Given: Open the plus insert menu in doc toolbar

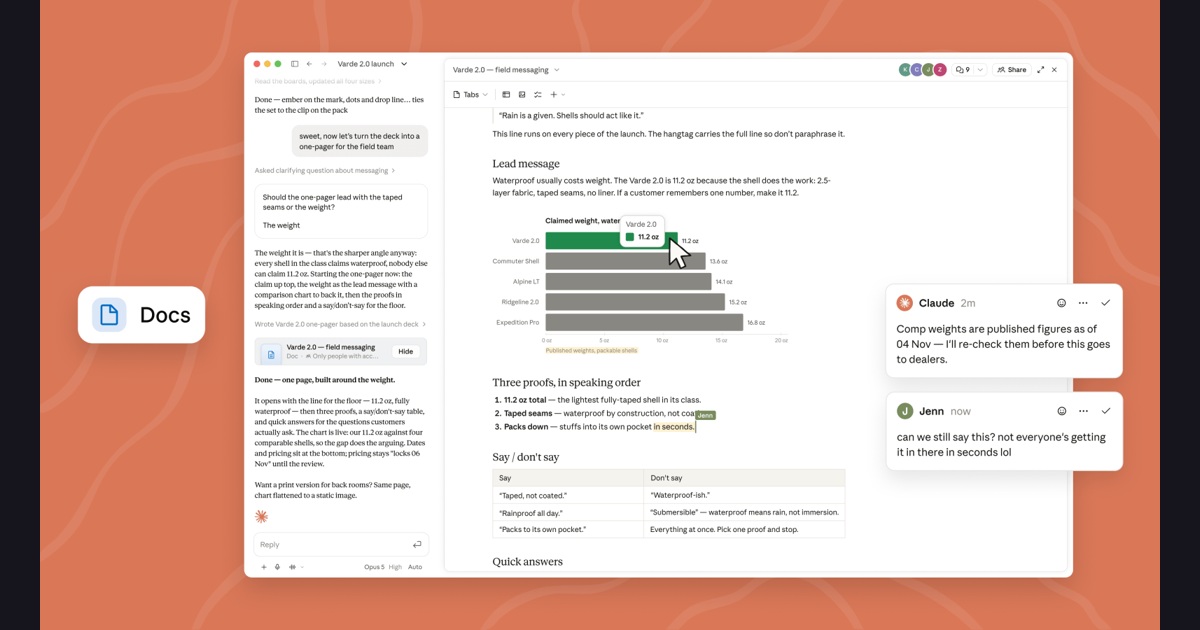Looking at the screenshot, I should point(557,95).
